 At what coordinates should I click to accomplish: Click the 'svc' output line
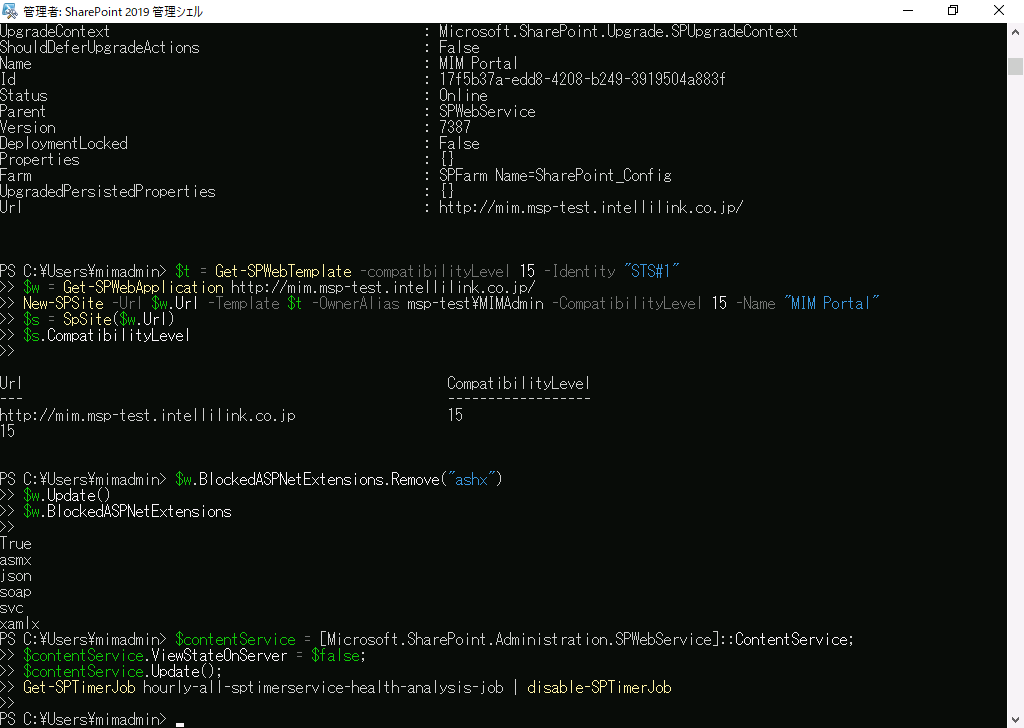(x=12, y=608)
